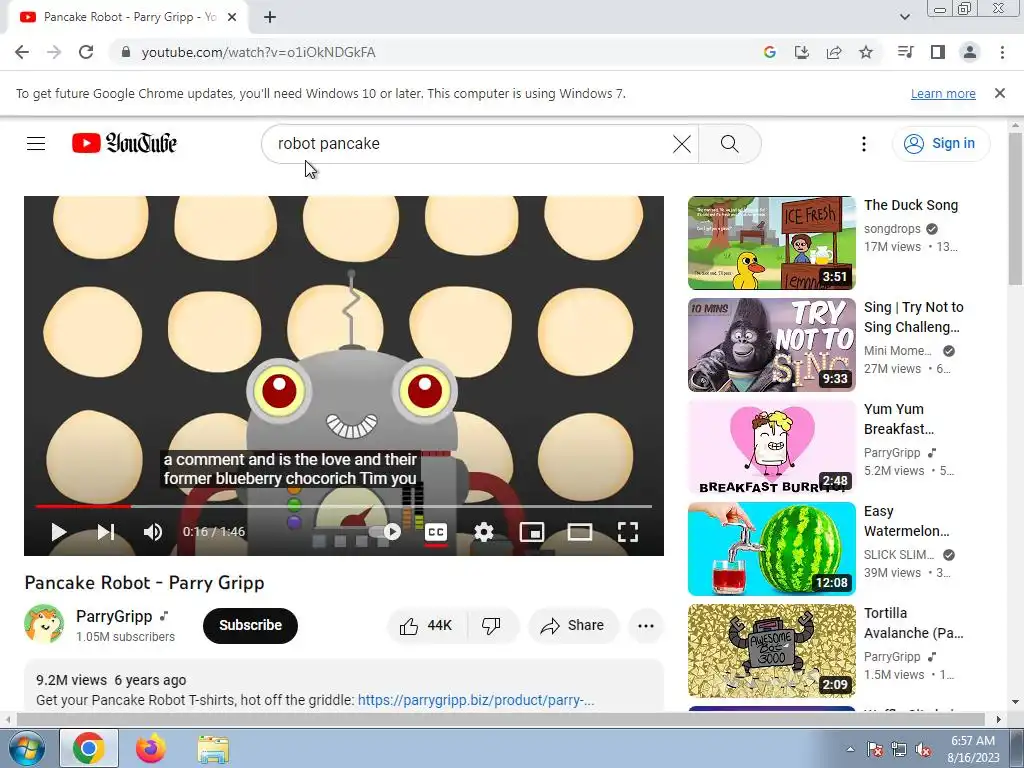Like the video with 44K thumbs up
1024x768 pixels.
coord(426,626)
